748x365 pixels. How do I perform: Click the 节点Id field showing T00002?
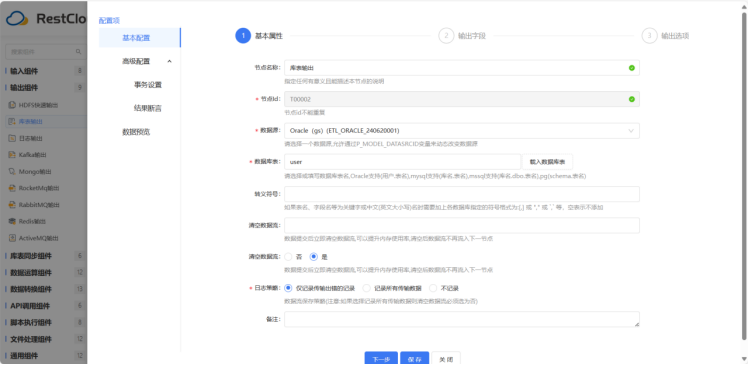pos(462,99)
